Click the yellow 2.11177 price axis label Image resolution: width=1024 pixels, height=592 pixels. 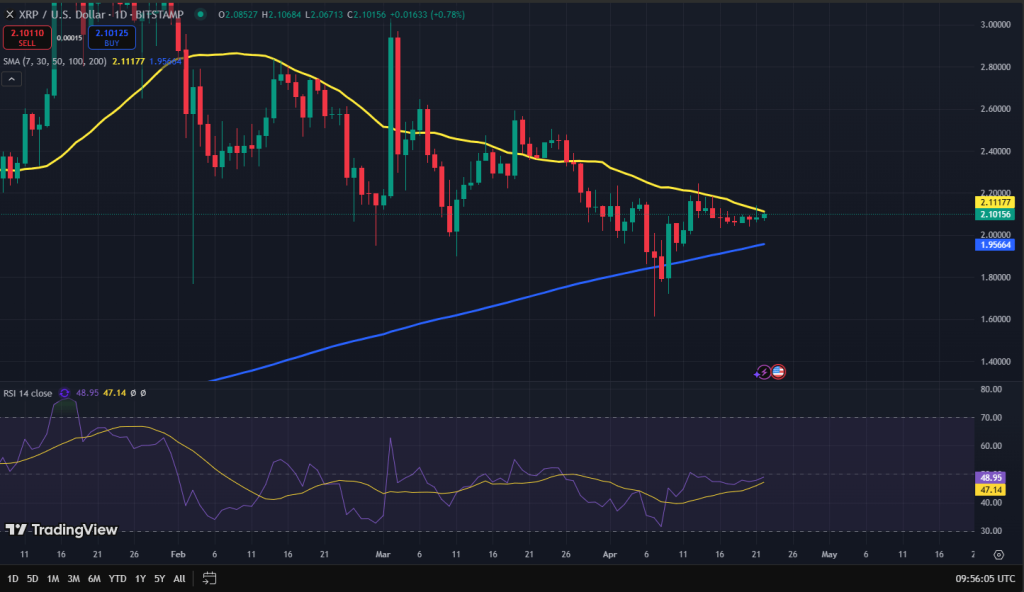[x=995, y=203]
